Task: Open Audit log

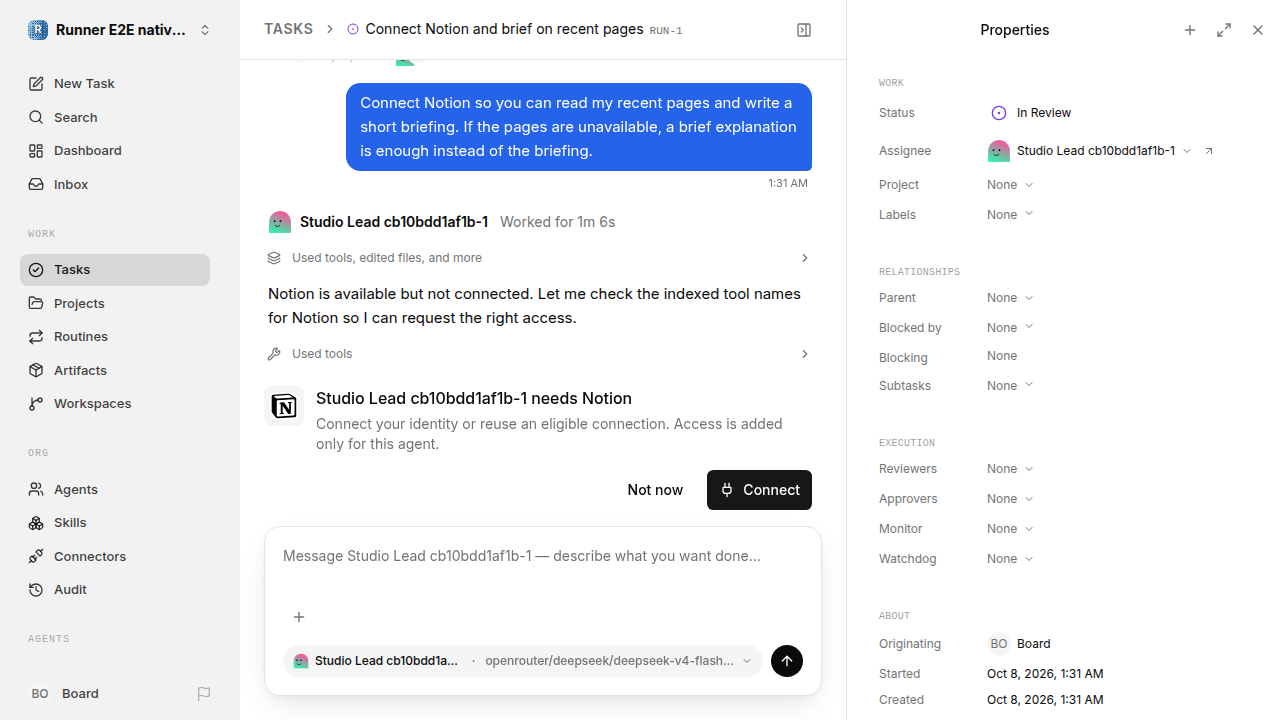Action: pyautogui.click(x=115, y=589)
